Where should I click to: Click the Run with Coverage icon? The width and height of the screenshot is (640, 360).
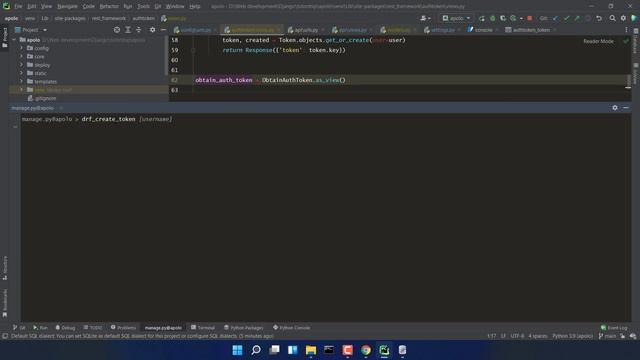(x=503, y=18)
